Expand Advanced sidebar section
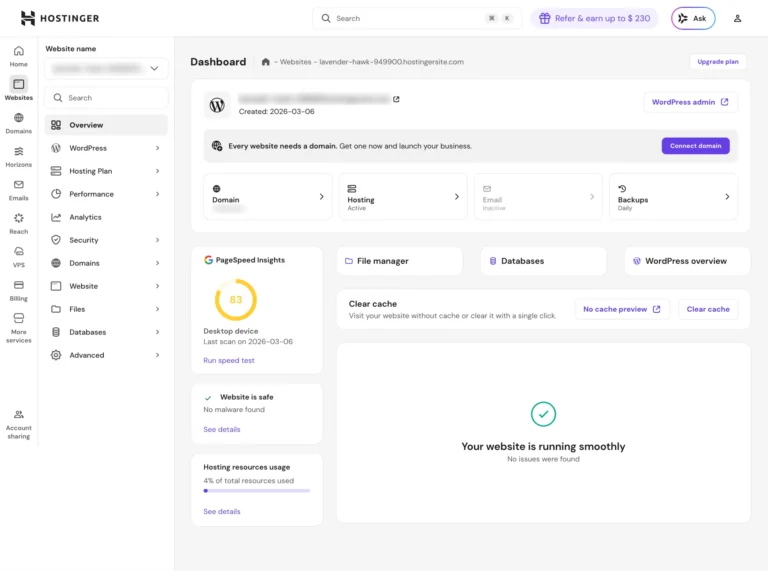 click(106, 355)
